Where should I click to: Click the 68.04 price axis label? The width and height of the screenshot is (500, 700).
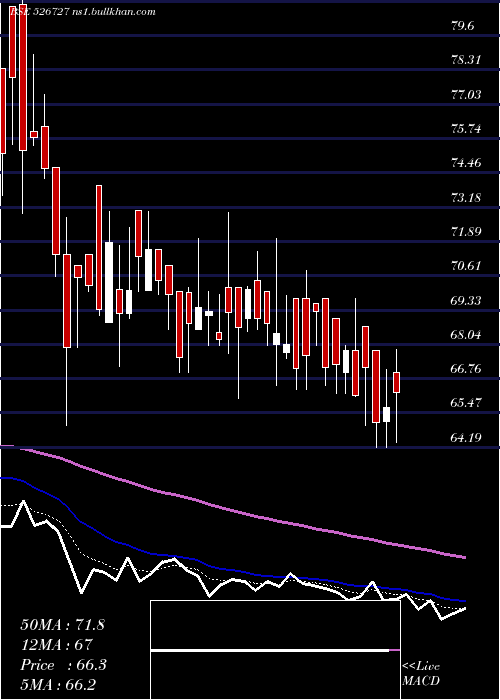(x=466, y=334)
